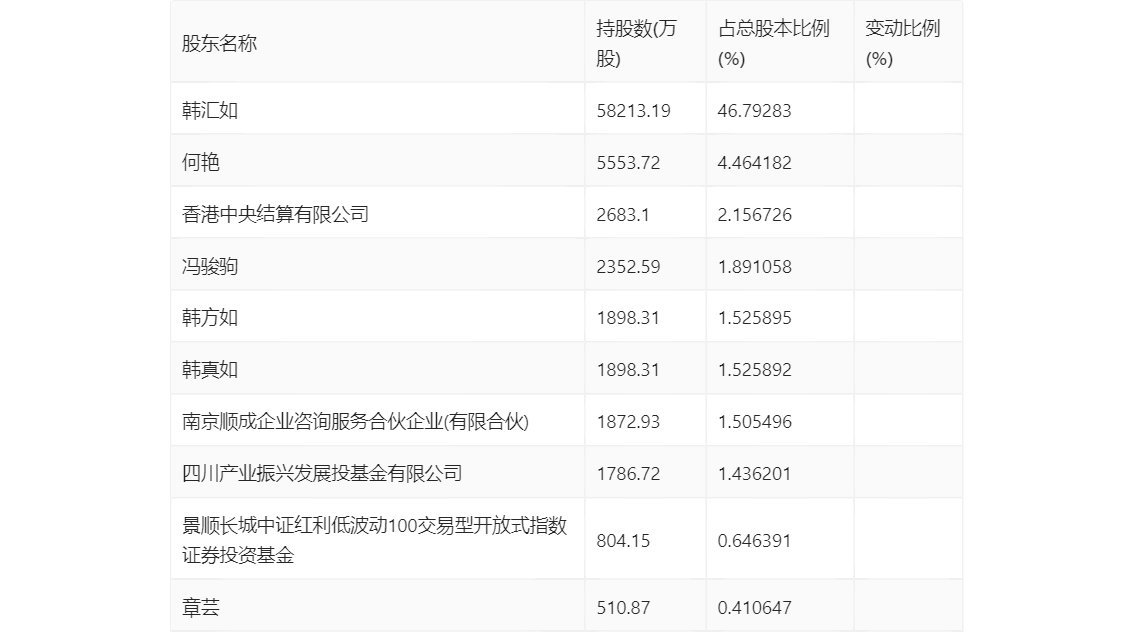Select the percentage 1.436201

[754, 474]
